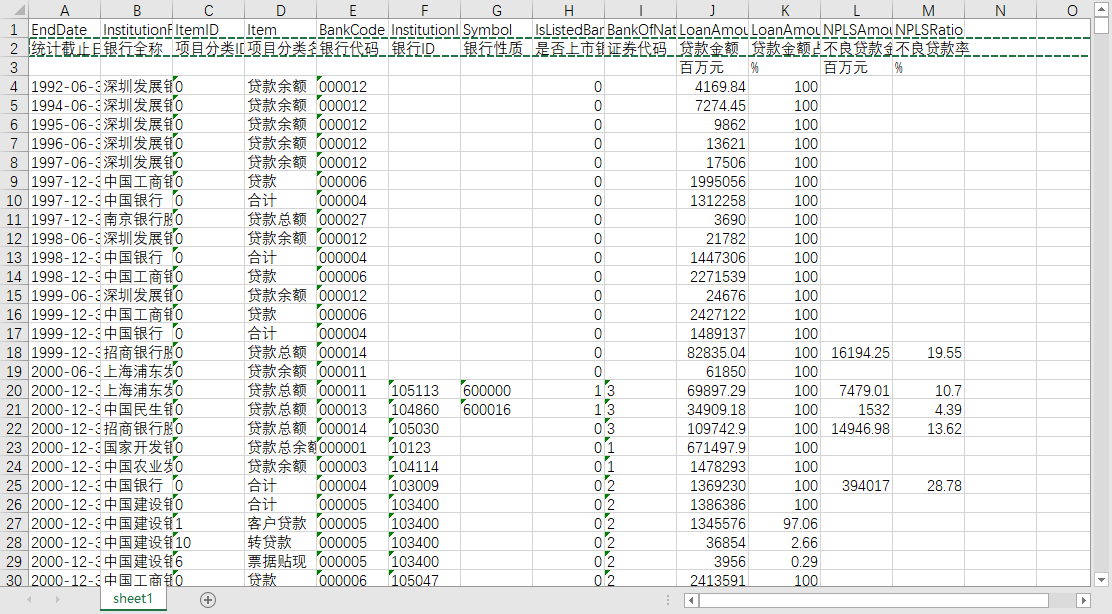Screen dimensions: 1112x614
Task: Select loan amount cell 4169.84
Action: 712,86
